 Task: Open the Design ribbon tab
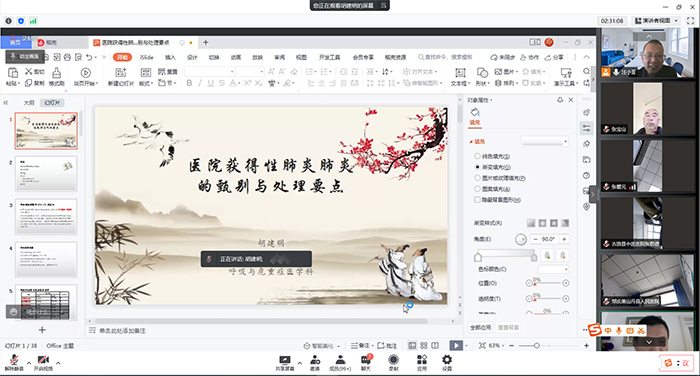(192, 57)
